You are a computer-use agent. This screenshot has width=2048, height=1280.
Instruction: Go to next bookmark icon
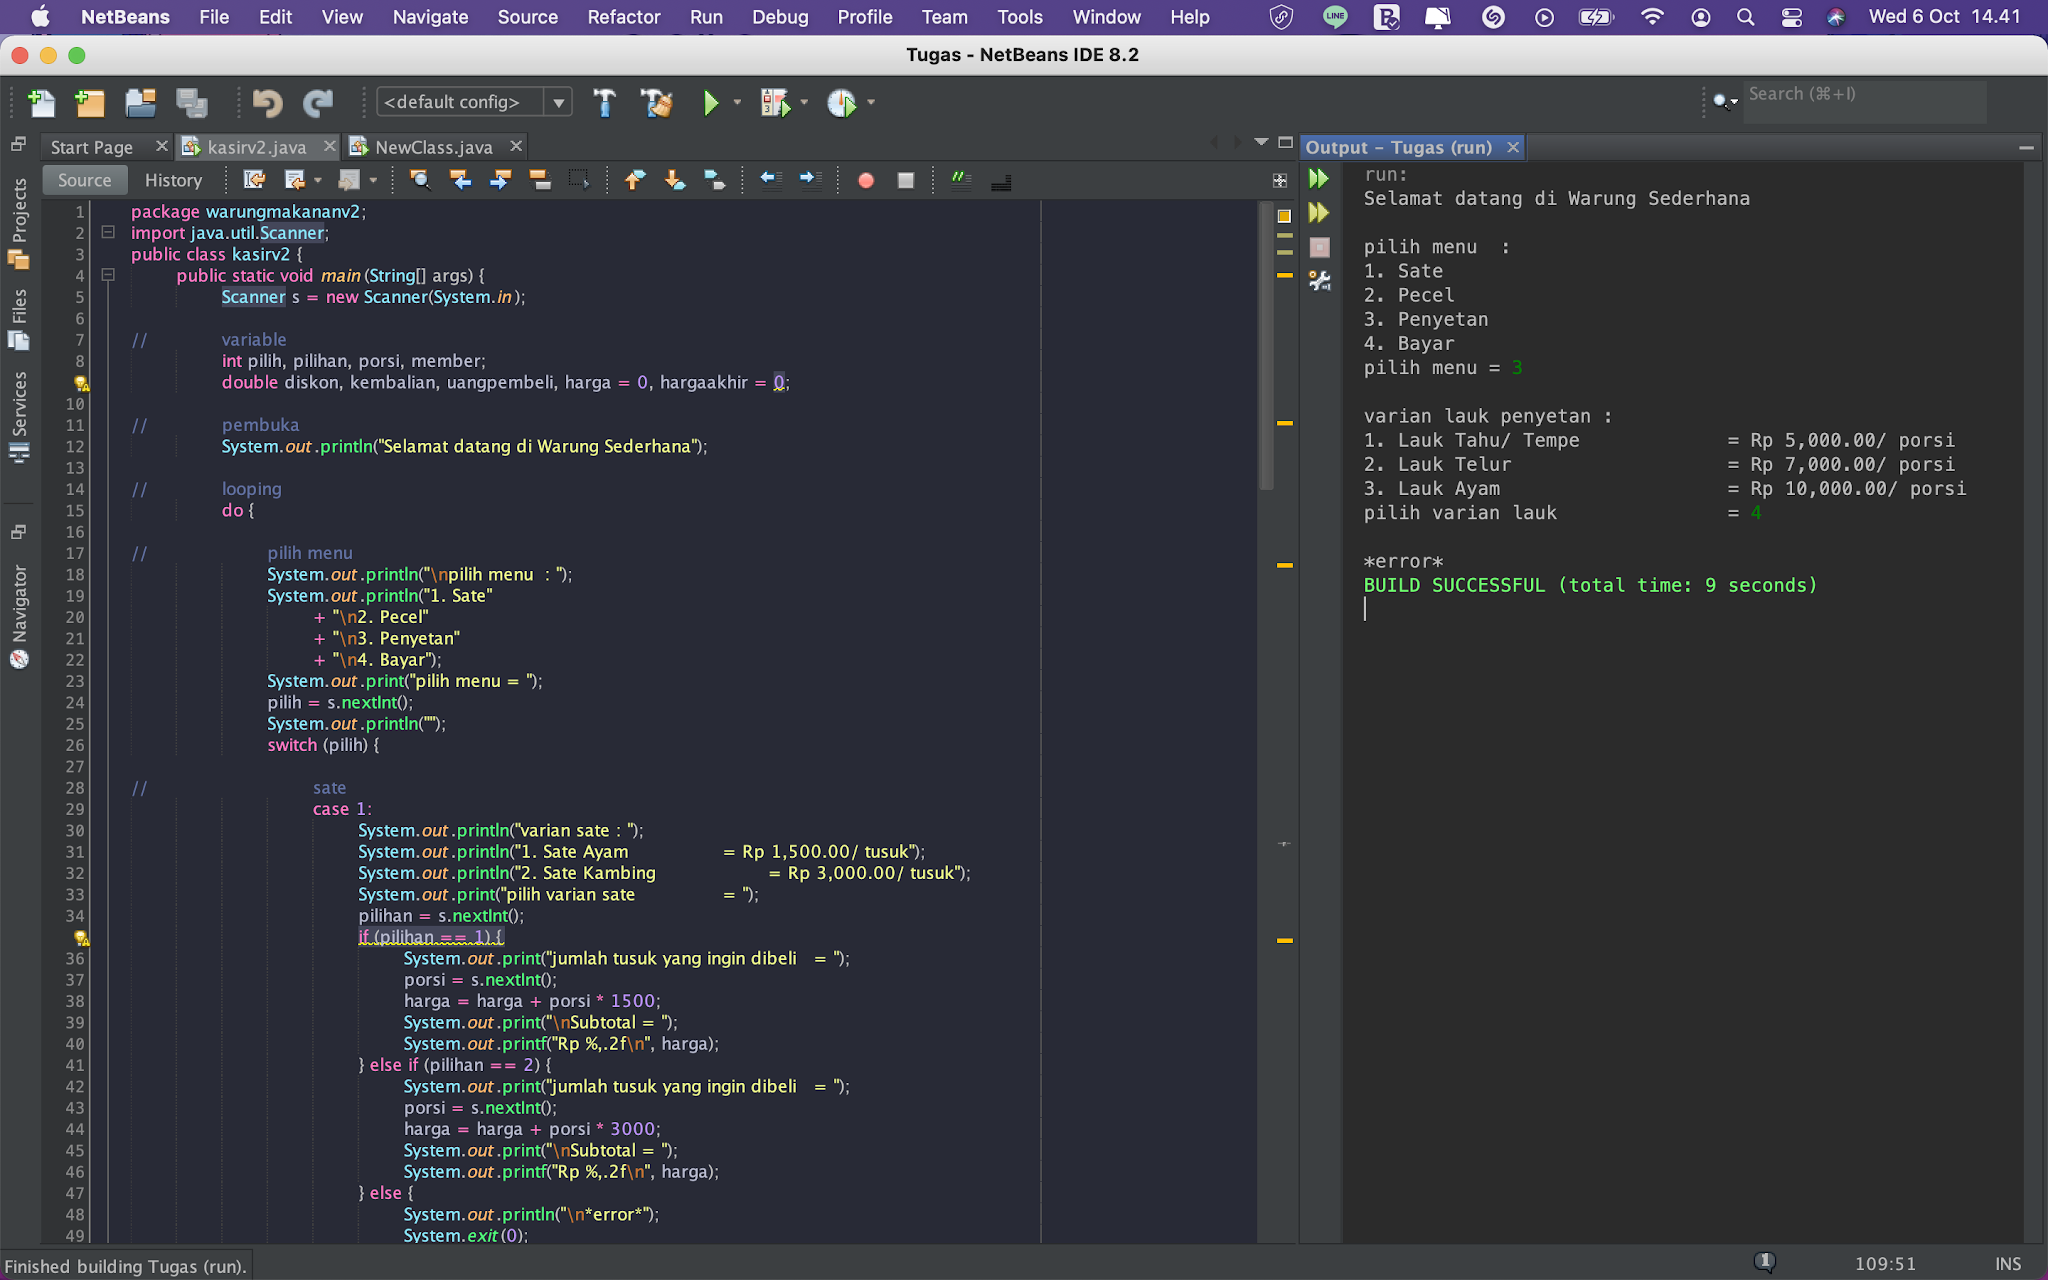(x=674, y=180)
